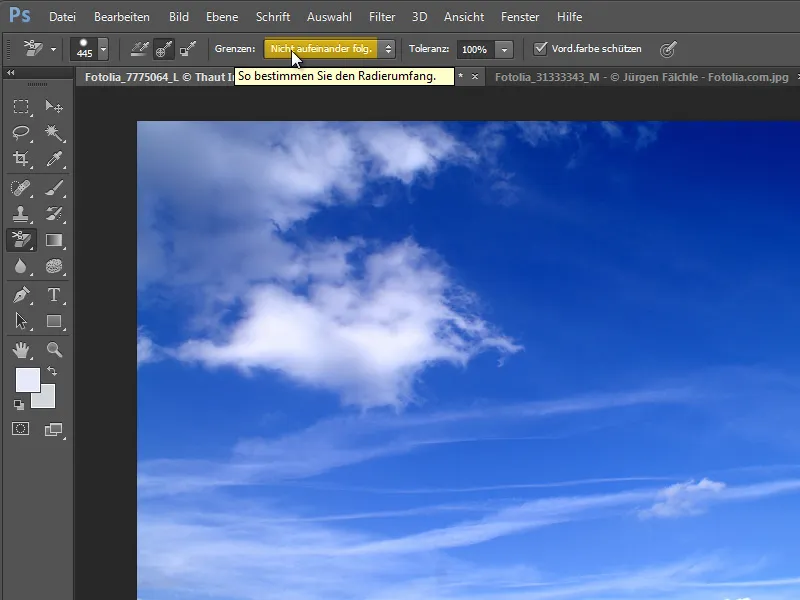This screenshot has width=800, height=600.
Task: Select the Move tool
Action: click(x=54, y=107)
